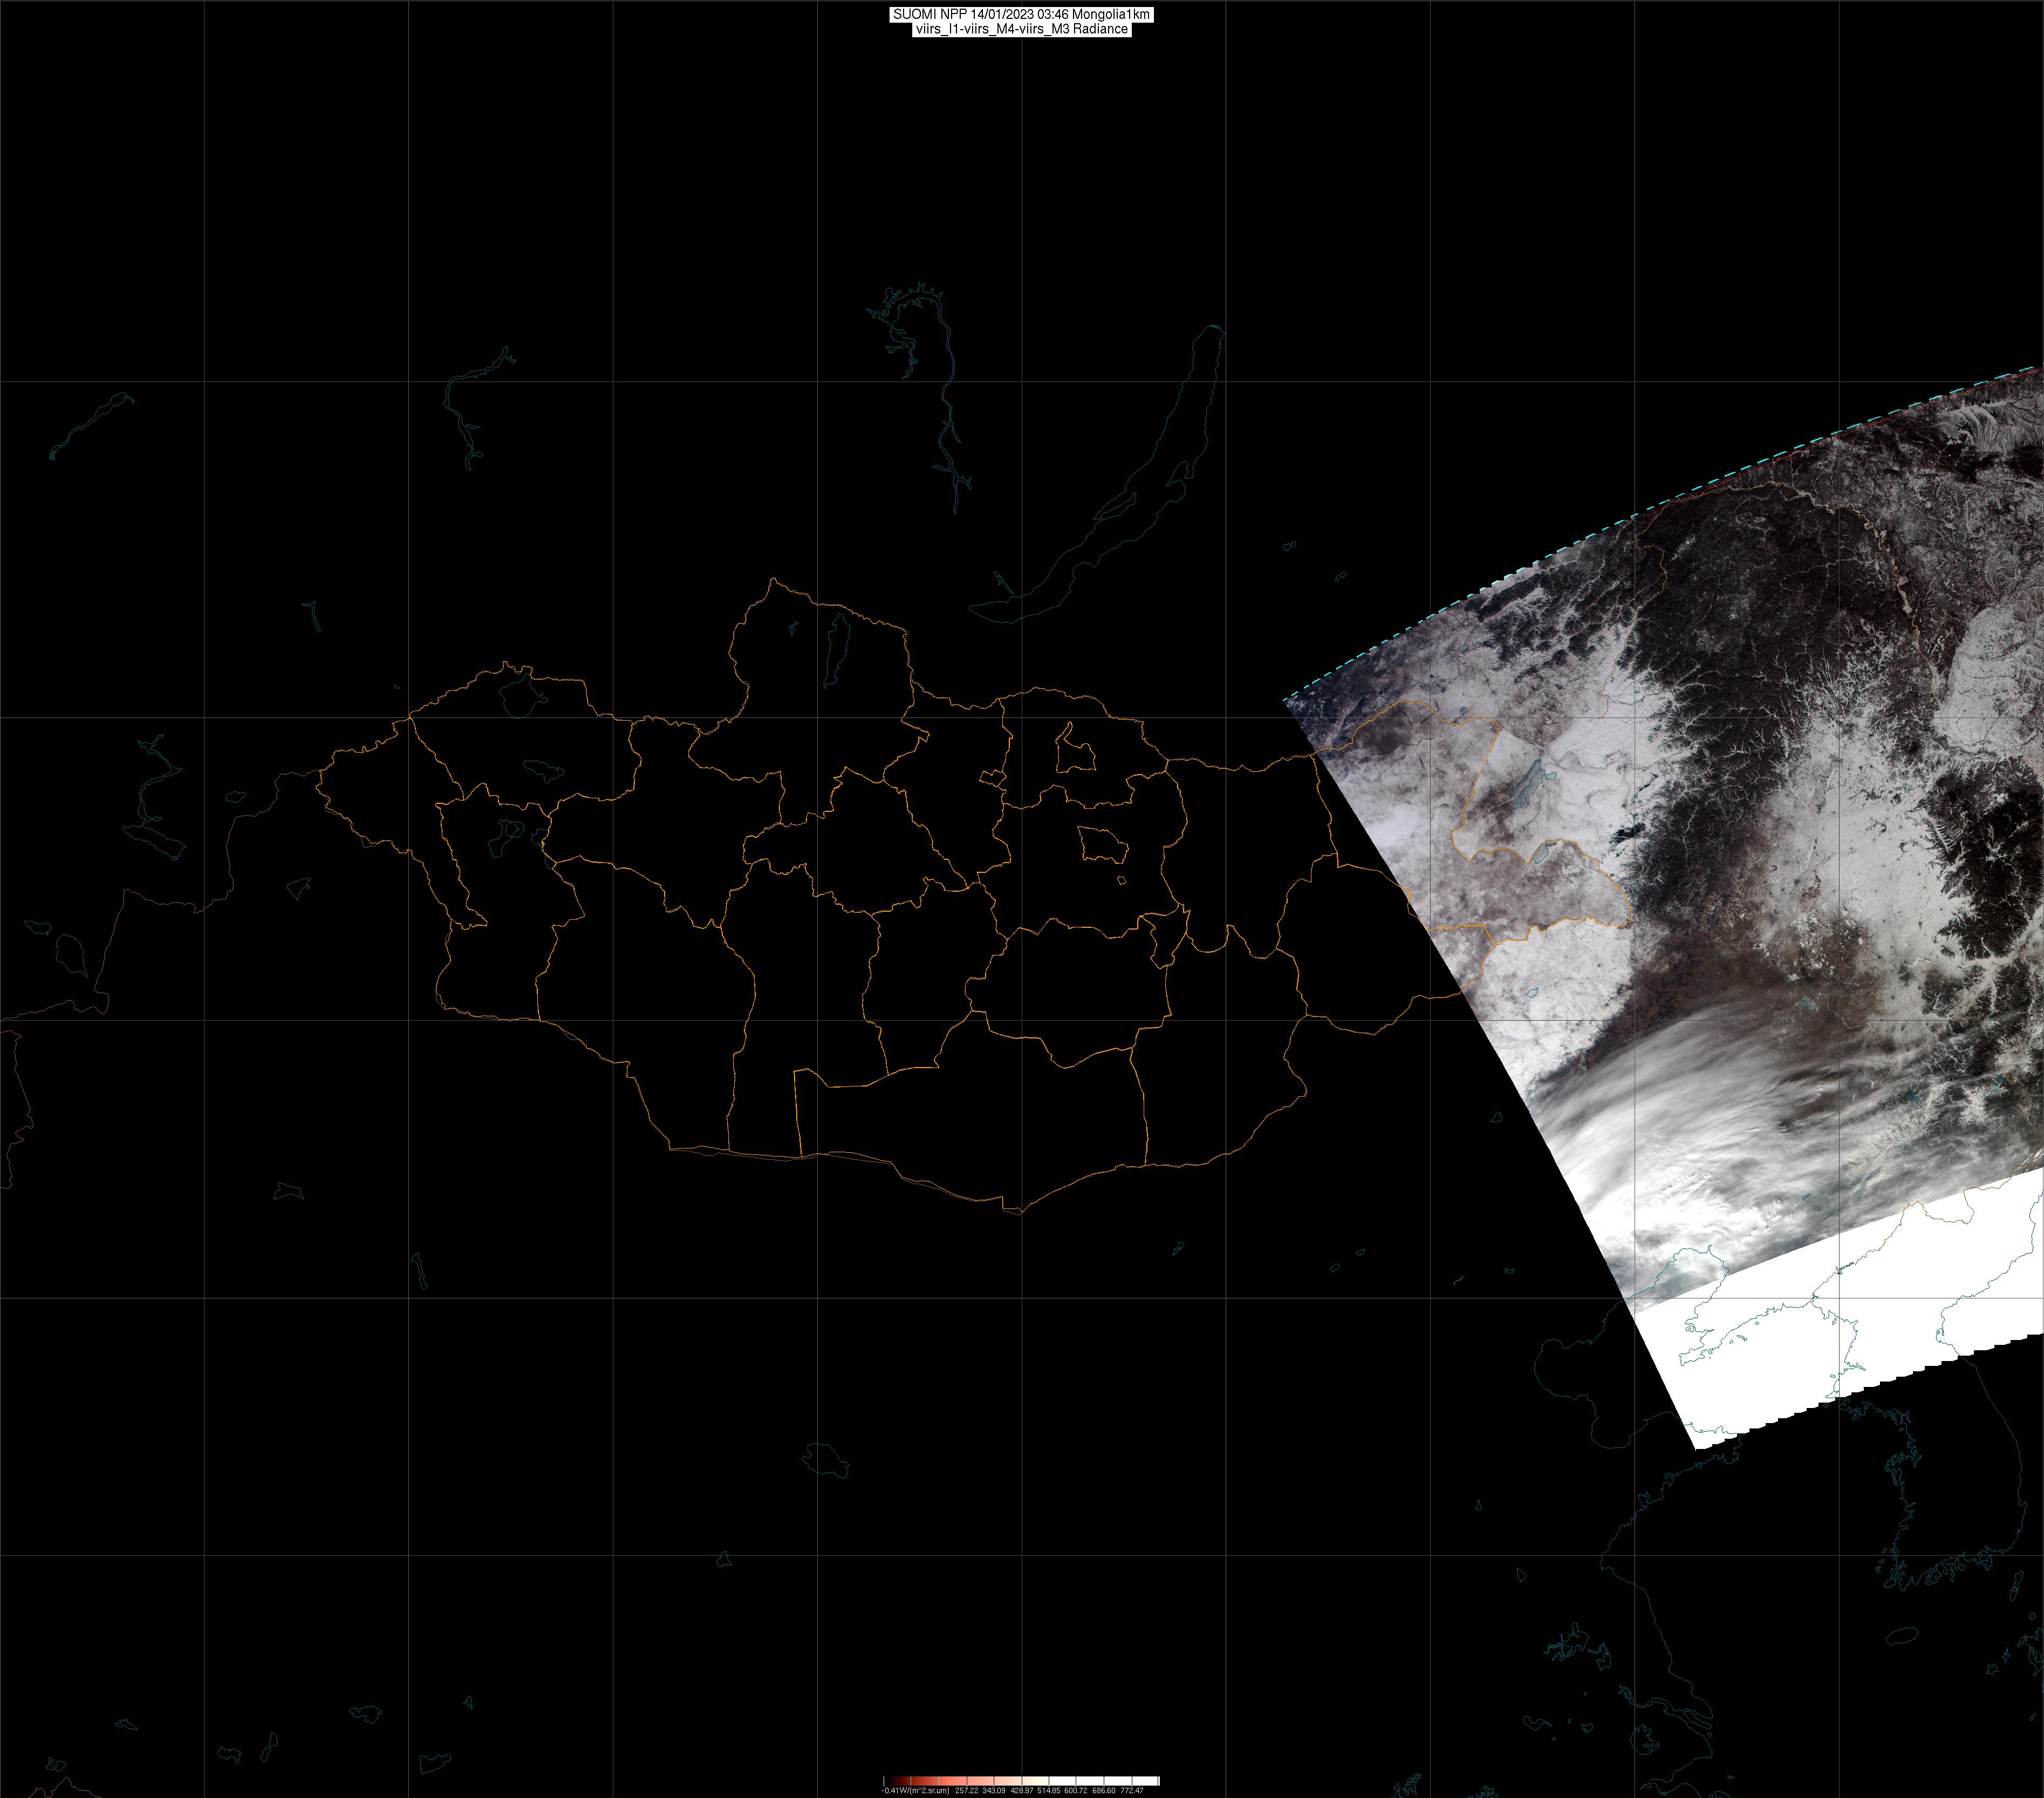Click the SUOMI NPP 14/01/2023 title label
This screenshot has width=2044, height=1798.
(1021, 14)
